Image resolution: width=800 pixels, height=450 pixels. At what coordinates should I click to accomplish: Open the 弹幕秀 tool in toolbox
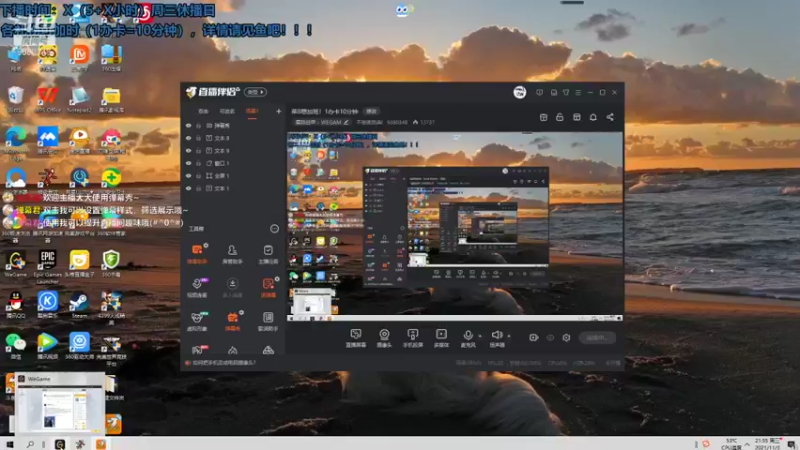point(232,321)
